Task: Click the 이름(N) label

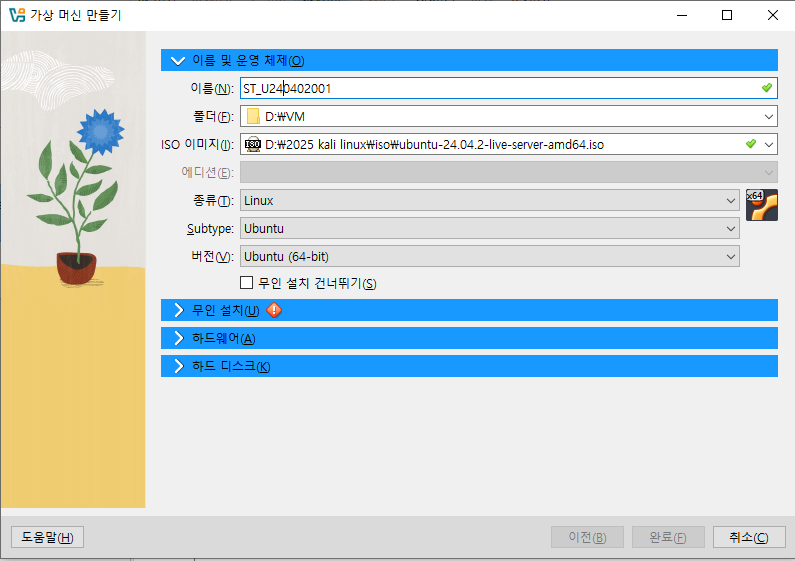Action: tap(212, 88)
